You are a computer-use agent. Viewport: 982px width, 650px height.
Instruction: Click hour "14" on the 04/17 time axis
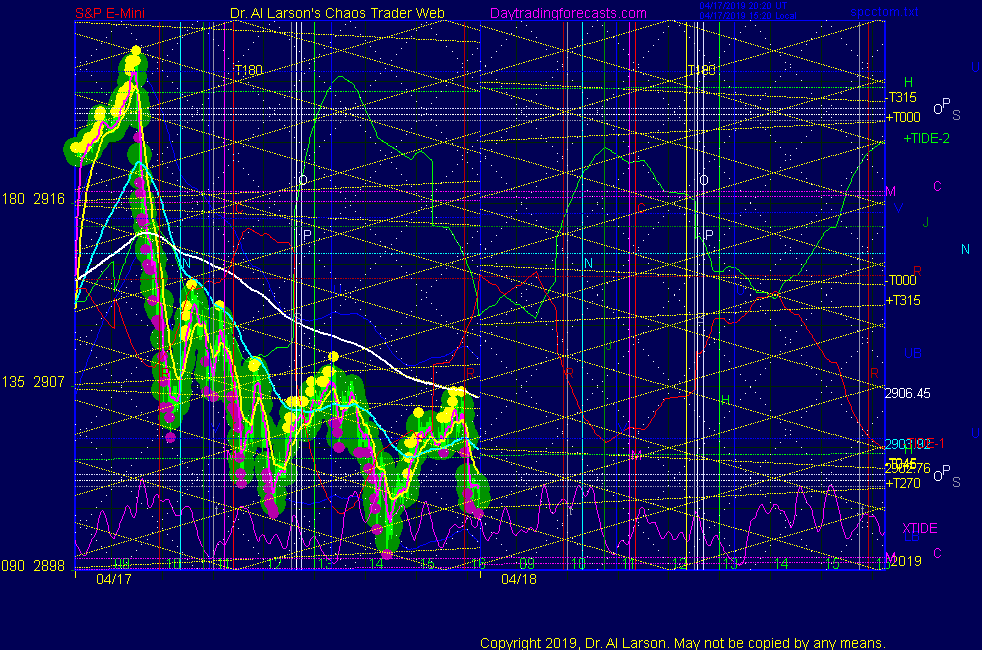(376, 564)
